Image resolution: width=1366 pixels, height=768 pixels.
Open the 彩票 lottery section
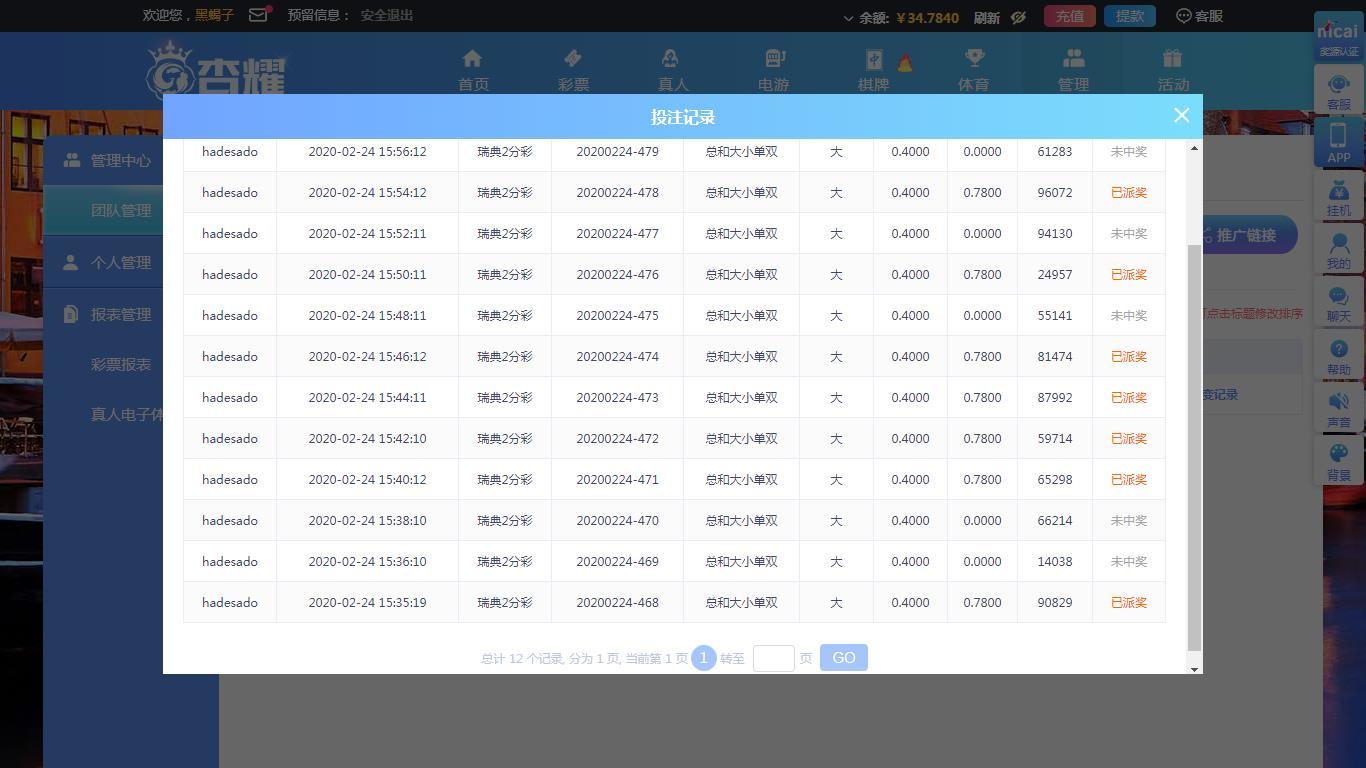(573, 70)
